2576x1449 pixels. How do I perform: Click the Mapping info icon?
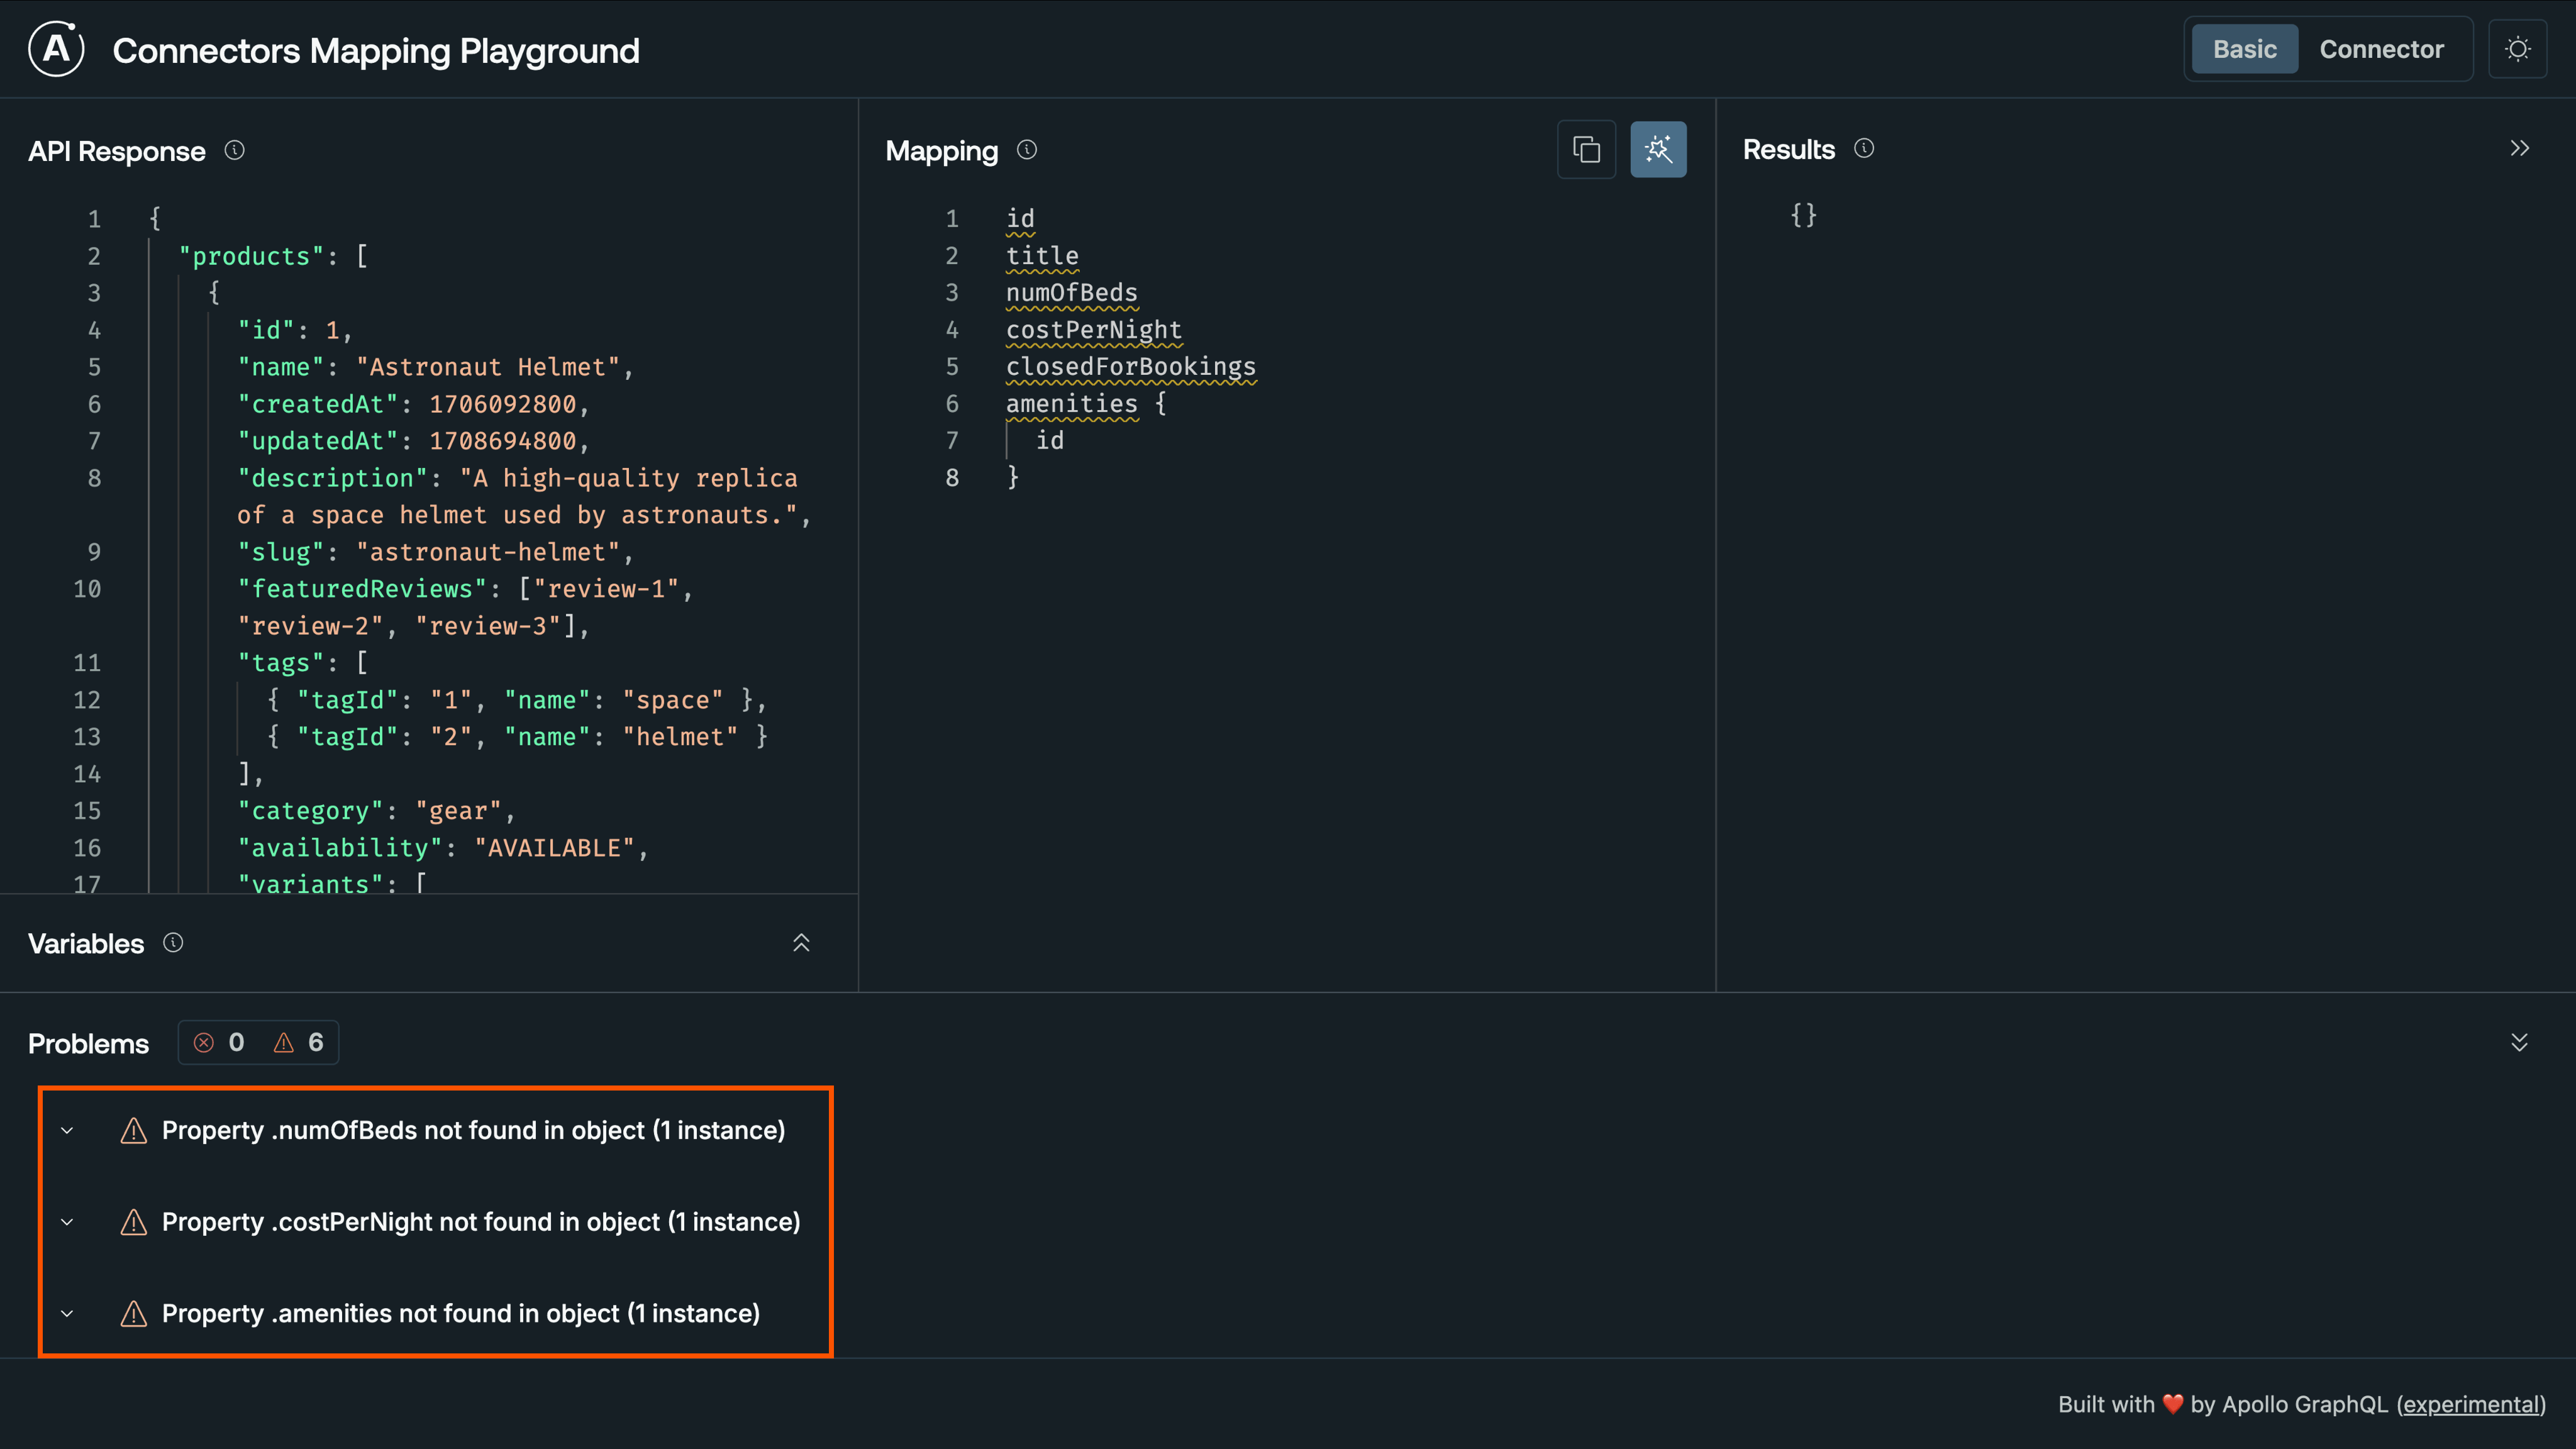coord(1026,150)
